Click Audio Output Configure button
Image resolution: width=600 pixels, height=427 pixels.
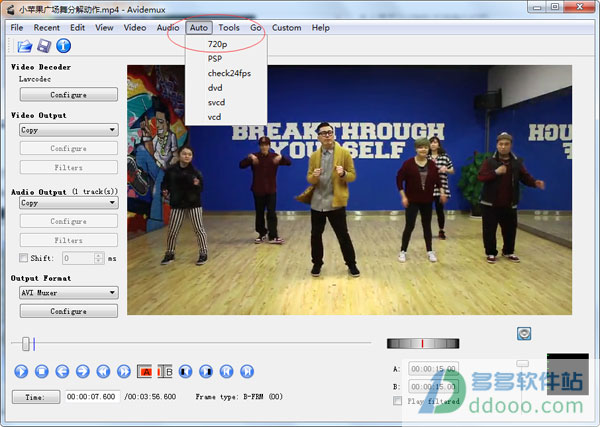[69, 221]
